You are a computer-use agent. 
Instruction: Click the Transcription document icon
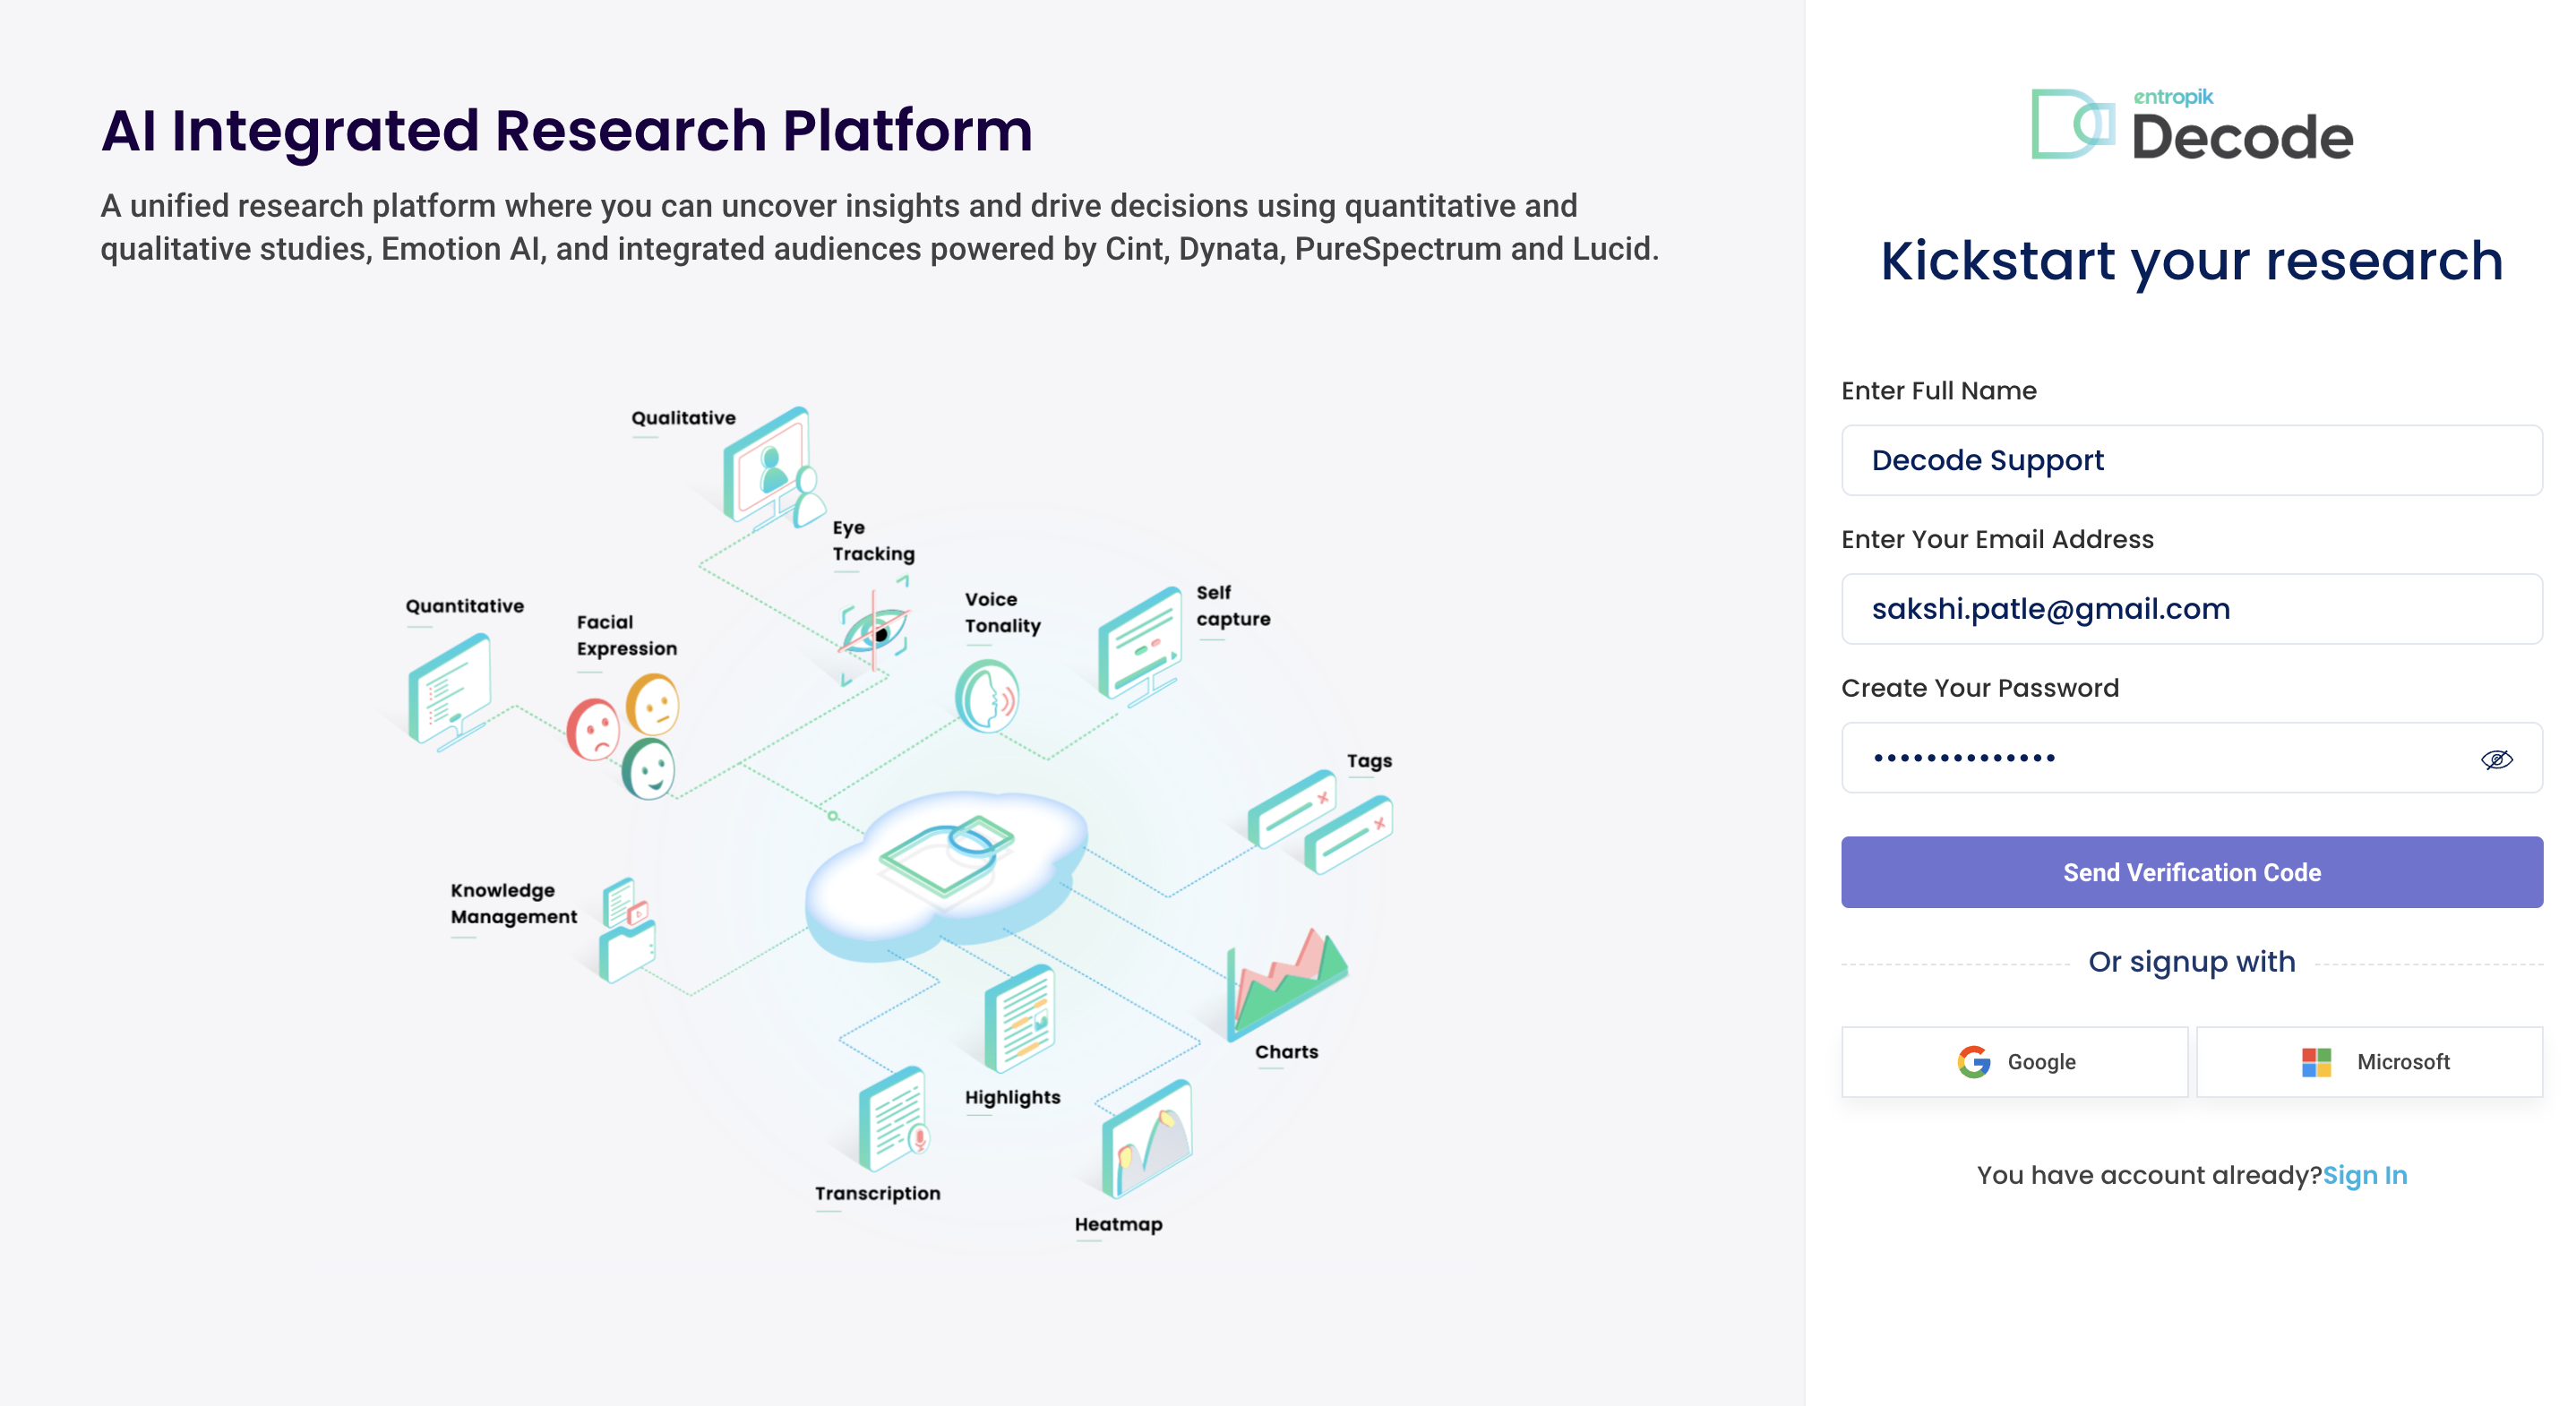point(893,1119)
